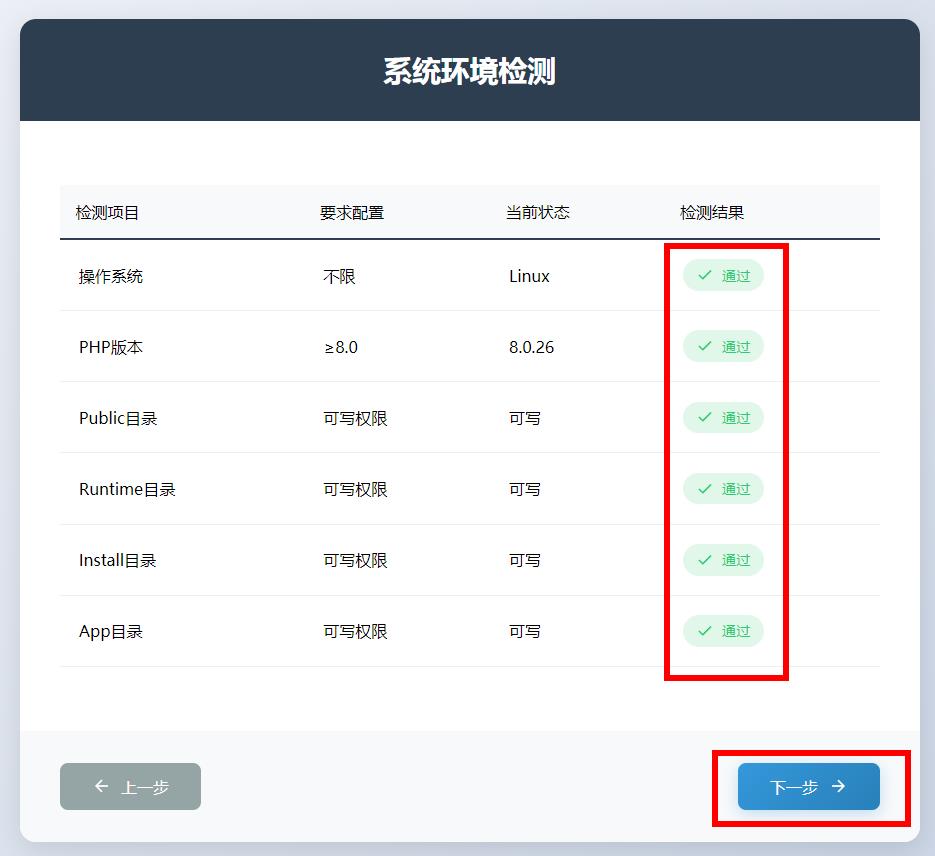This screenshot has height=856, width=935.
Task: Click the 8.0.26 version text in PHP版本 row
Action: click(x=530, y=347)
